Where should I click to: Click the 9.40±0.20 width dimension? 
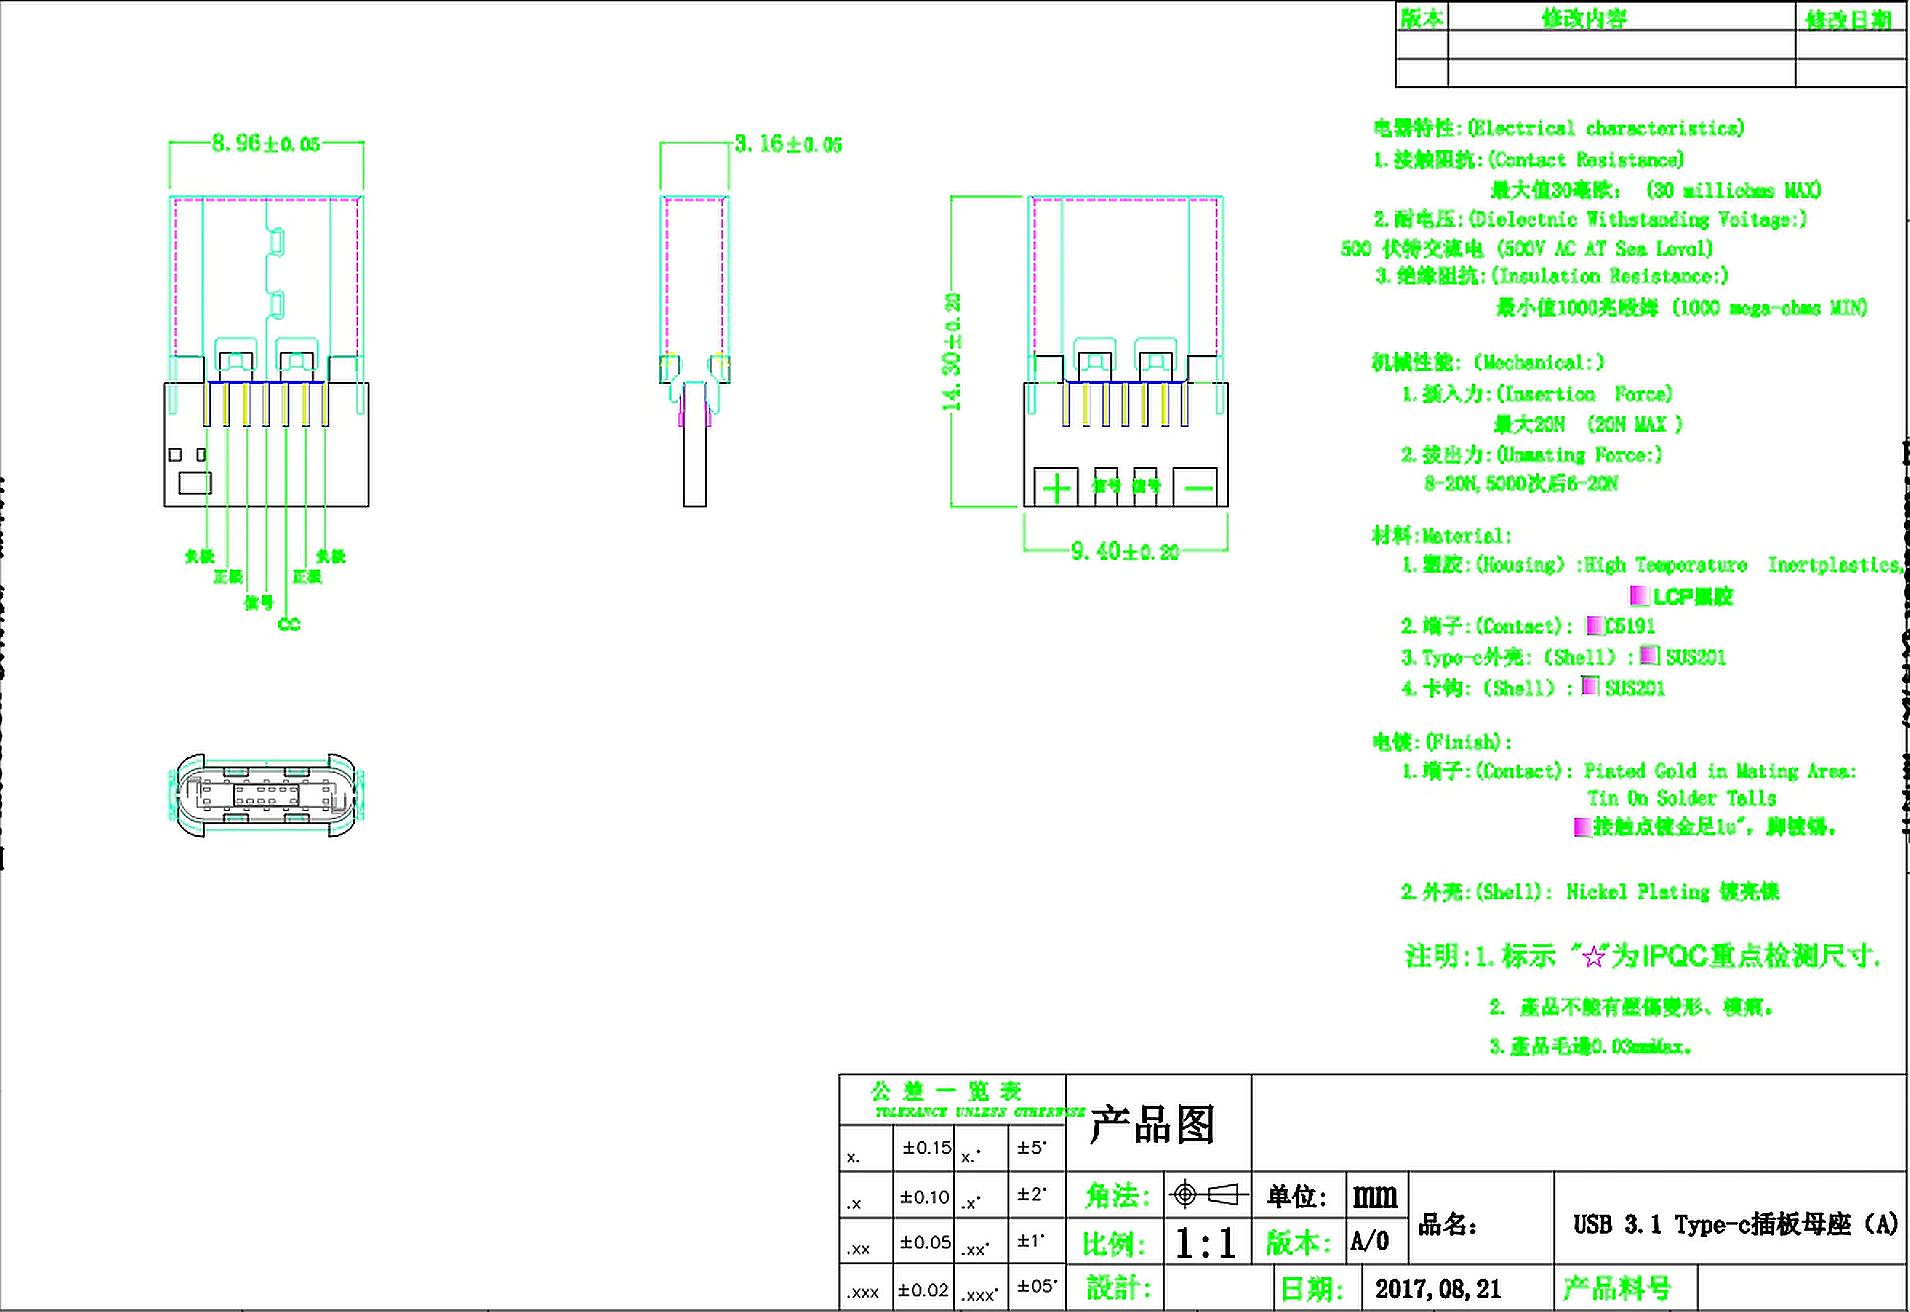point(1125,551)
